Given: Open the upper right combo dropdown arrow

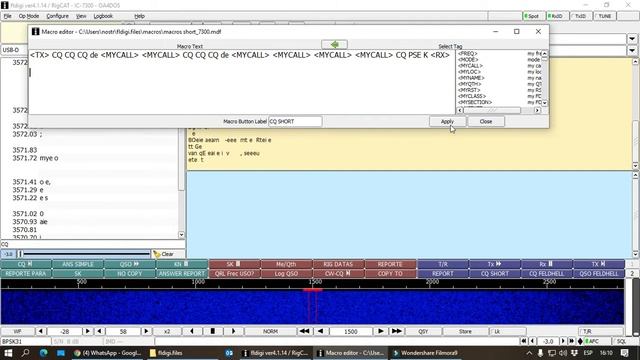Looking at the screenshot, I should [632, 39].
